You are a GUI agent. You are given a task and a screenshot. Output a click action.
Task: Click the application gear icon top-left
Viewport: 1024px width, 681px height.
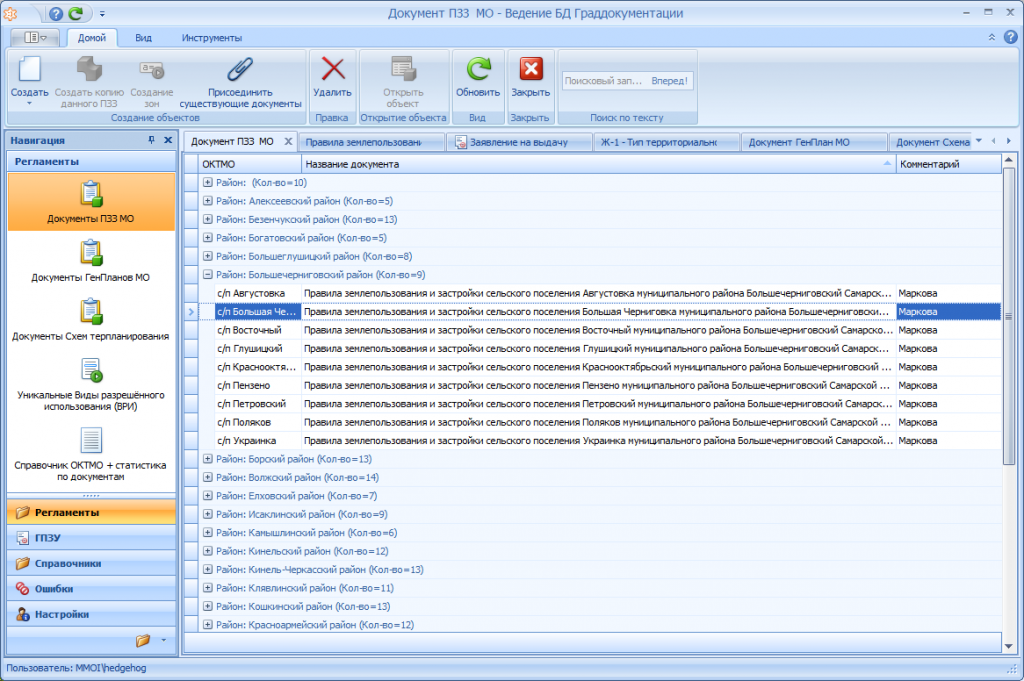click(x=10, y=13)
